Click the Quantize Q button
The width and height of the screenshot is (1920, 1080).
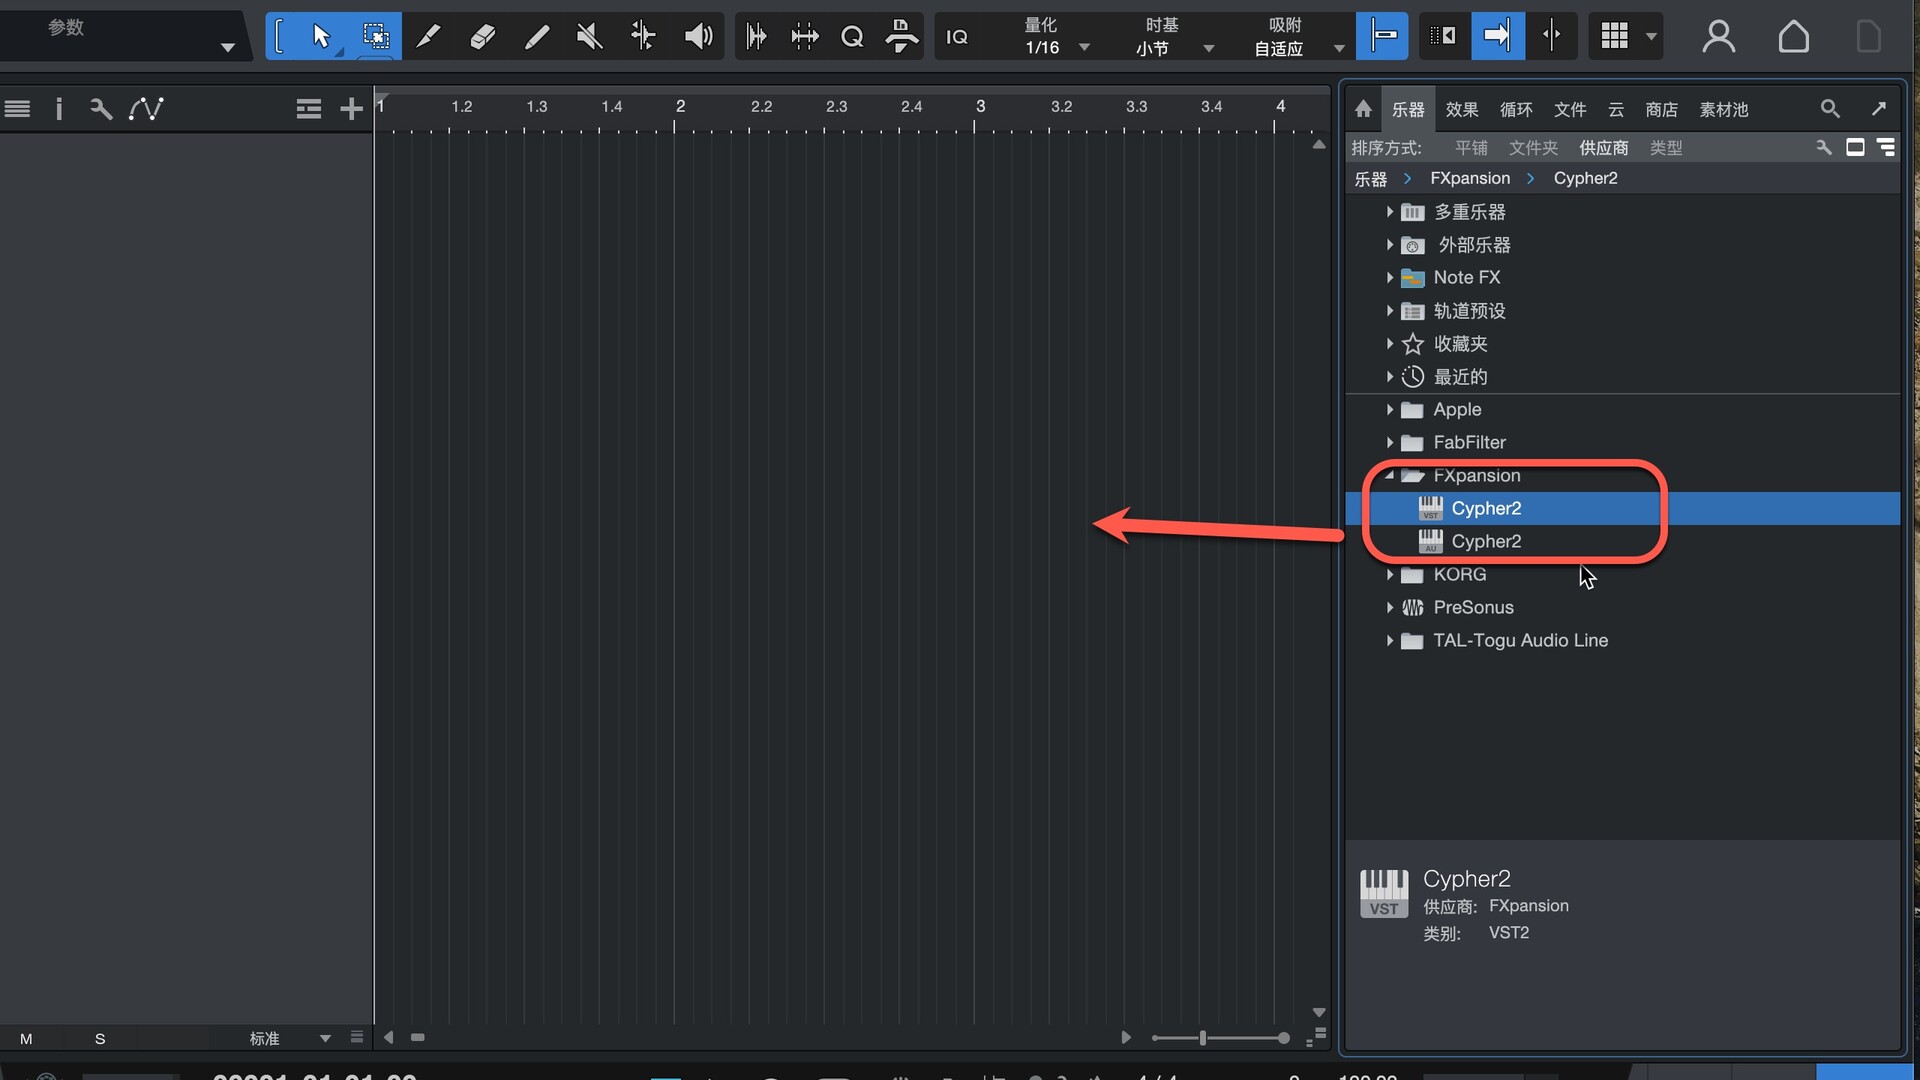(x=852, y=37)
